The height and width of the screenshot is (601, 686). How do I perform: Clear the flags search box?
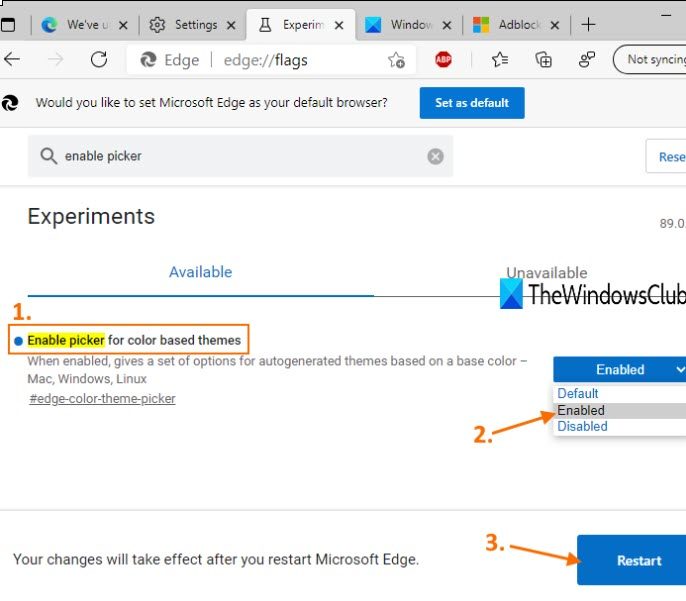click(435, 156)
